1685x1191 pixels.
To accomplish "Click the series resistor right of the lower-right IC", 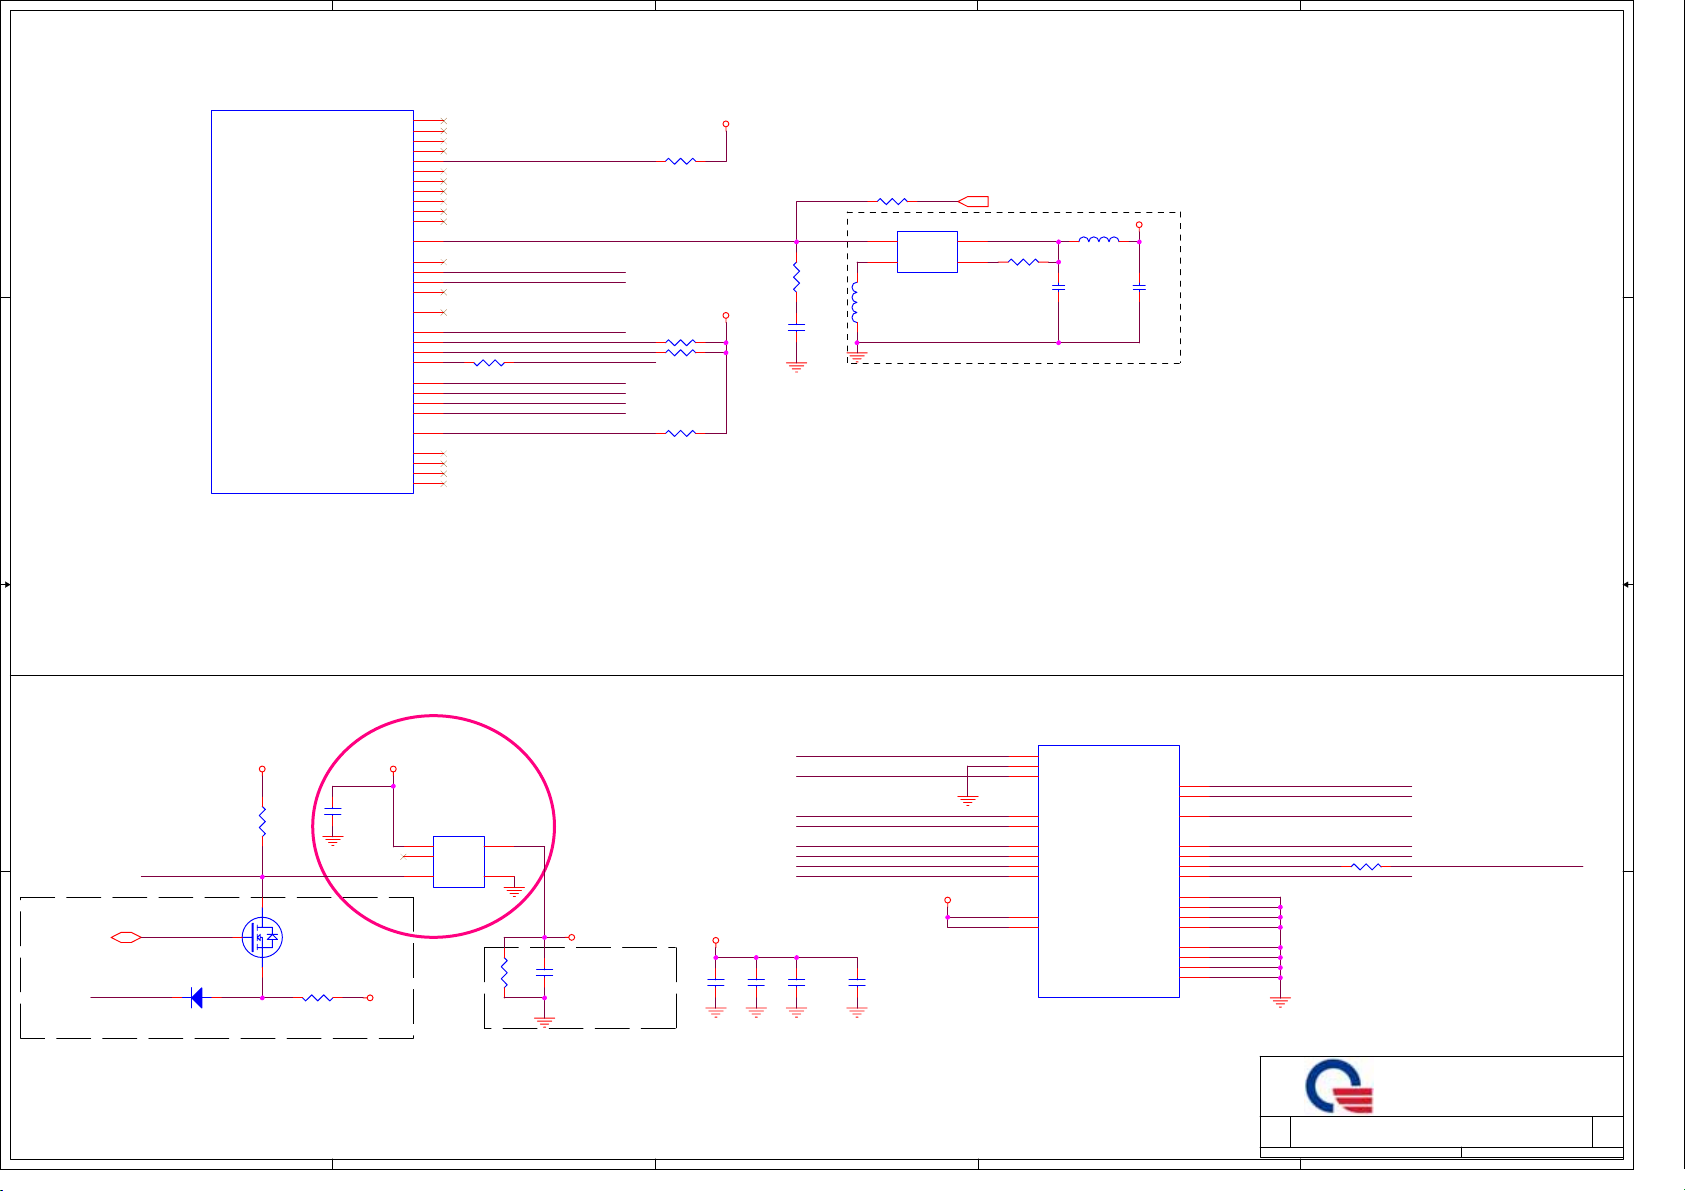I will click(1366, 866).
